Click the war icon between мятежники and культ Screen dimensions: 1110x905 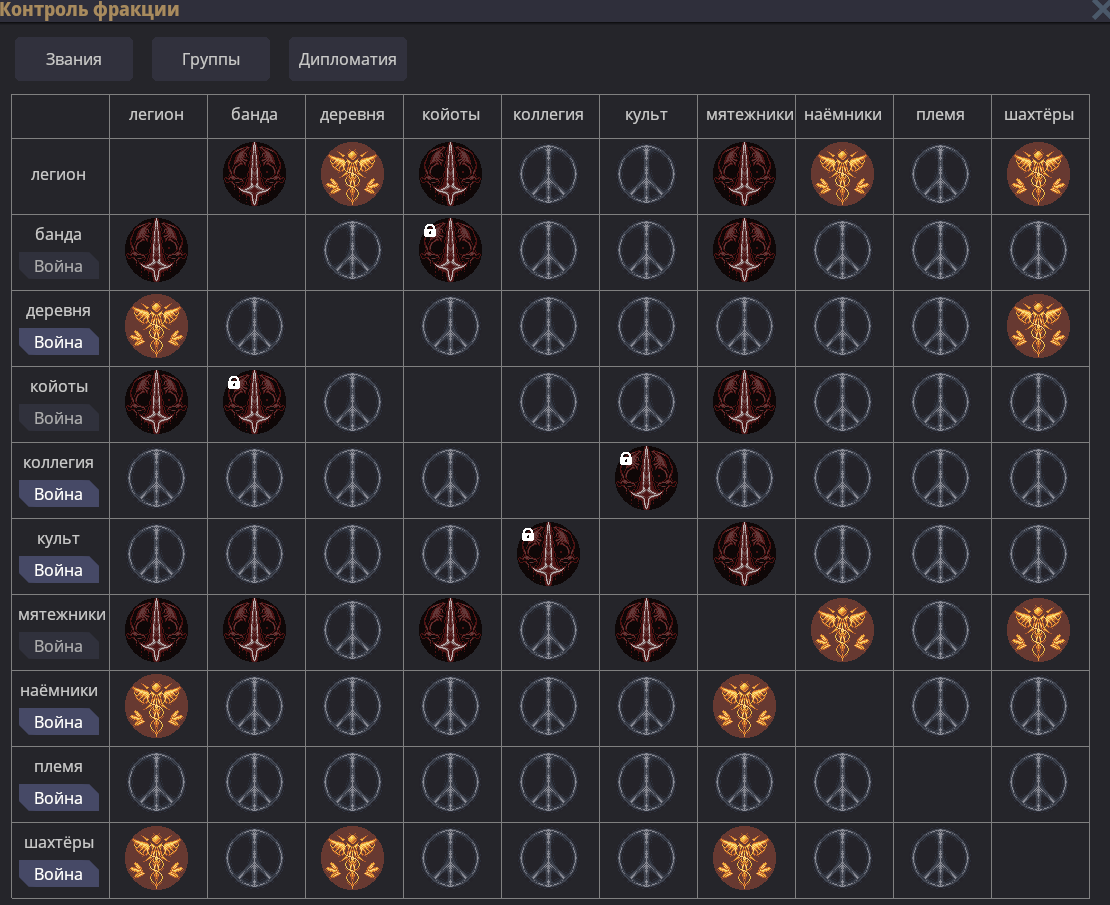pos(646,631)
